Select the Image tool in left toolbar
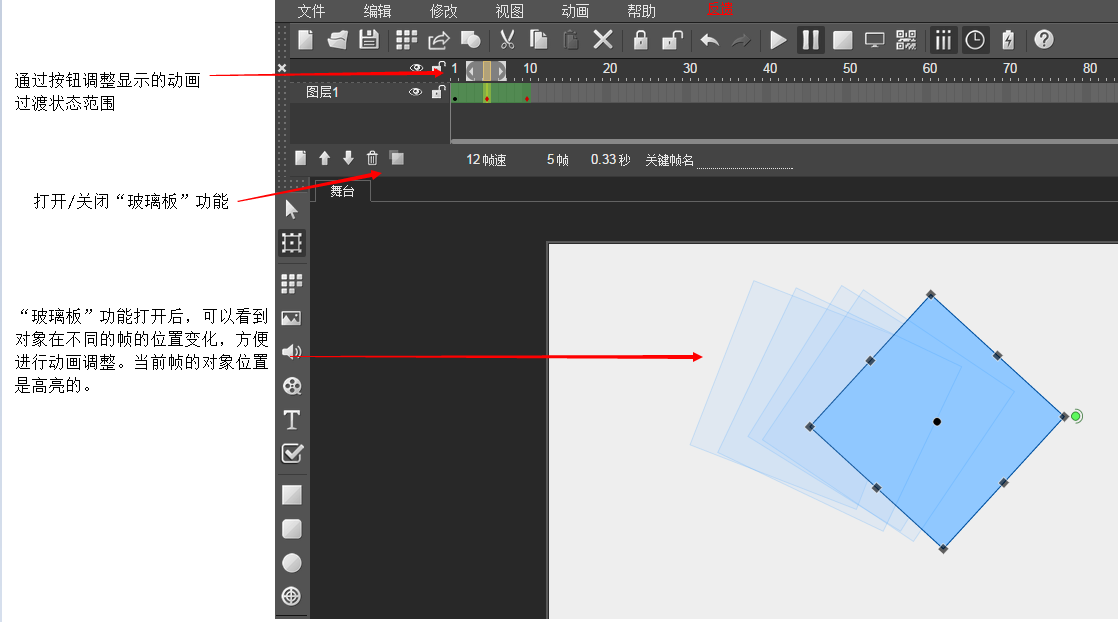1118x622 pixels. coord(291,318)
